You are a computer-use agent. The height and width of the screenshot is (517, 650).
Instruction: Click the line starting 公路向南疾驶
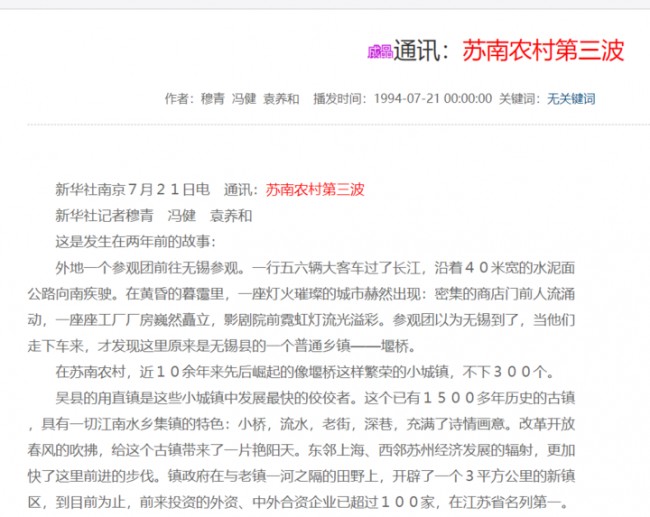pyautogui.click(x=301, y=294)
